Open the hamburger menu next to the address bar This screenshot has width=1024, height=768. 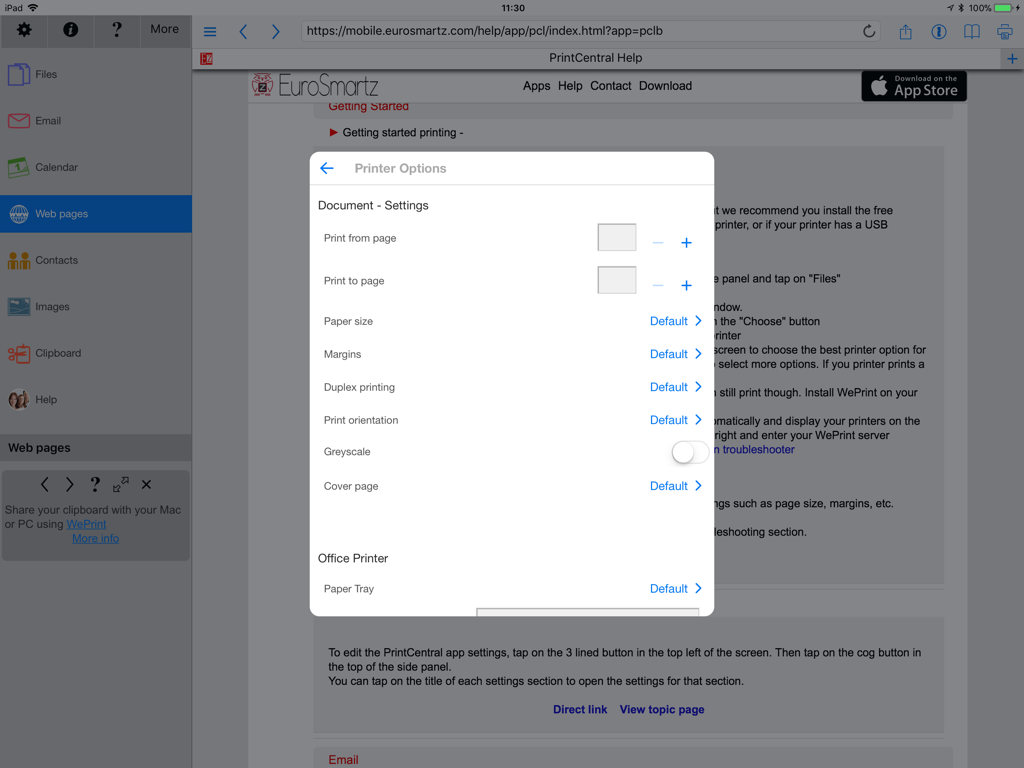tap(209, 31)
